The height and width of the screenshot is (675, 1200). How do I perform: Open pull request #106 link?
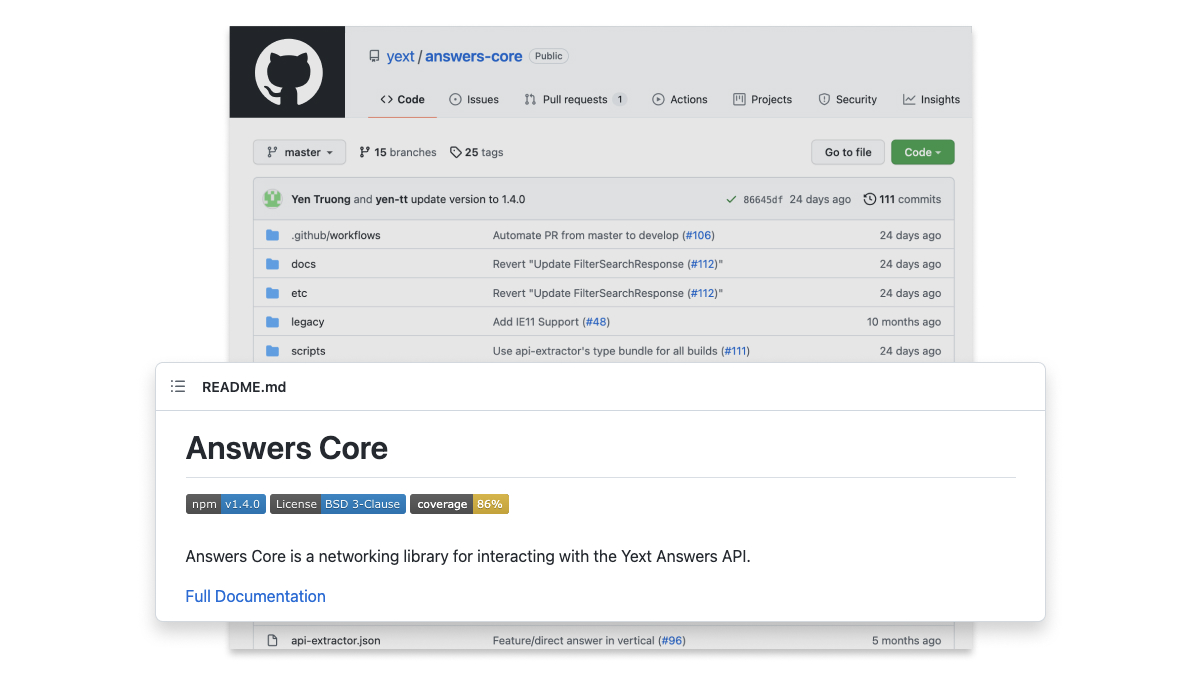click(x=698, y=235)
